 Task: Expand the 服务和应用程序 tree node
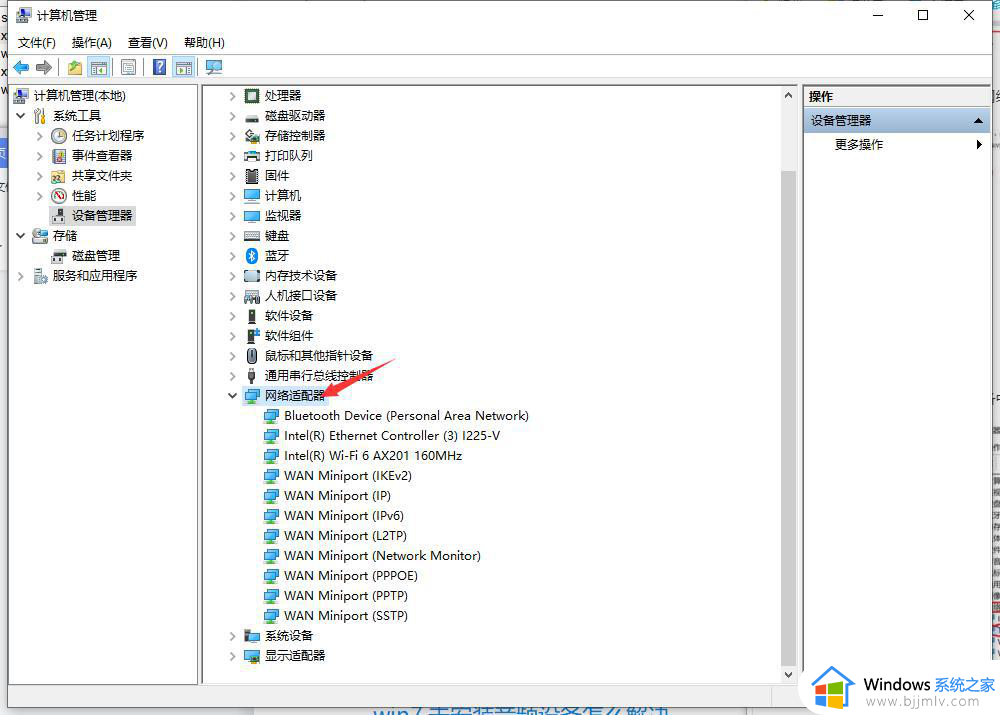[x=20, y=276]
